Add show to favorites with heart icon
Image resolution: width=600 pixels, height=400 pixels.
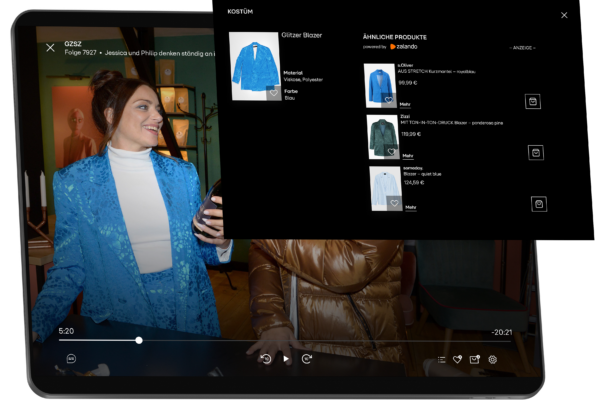(x=458, y=360)
